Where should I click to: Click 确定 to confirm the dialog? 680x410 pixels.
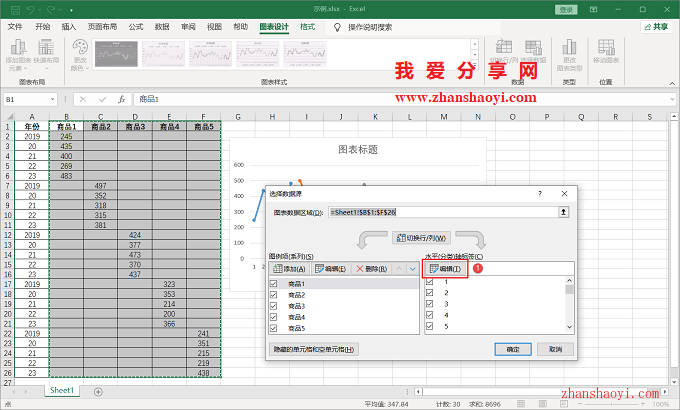[x=513, y=349]
